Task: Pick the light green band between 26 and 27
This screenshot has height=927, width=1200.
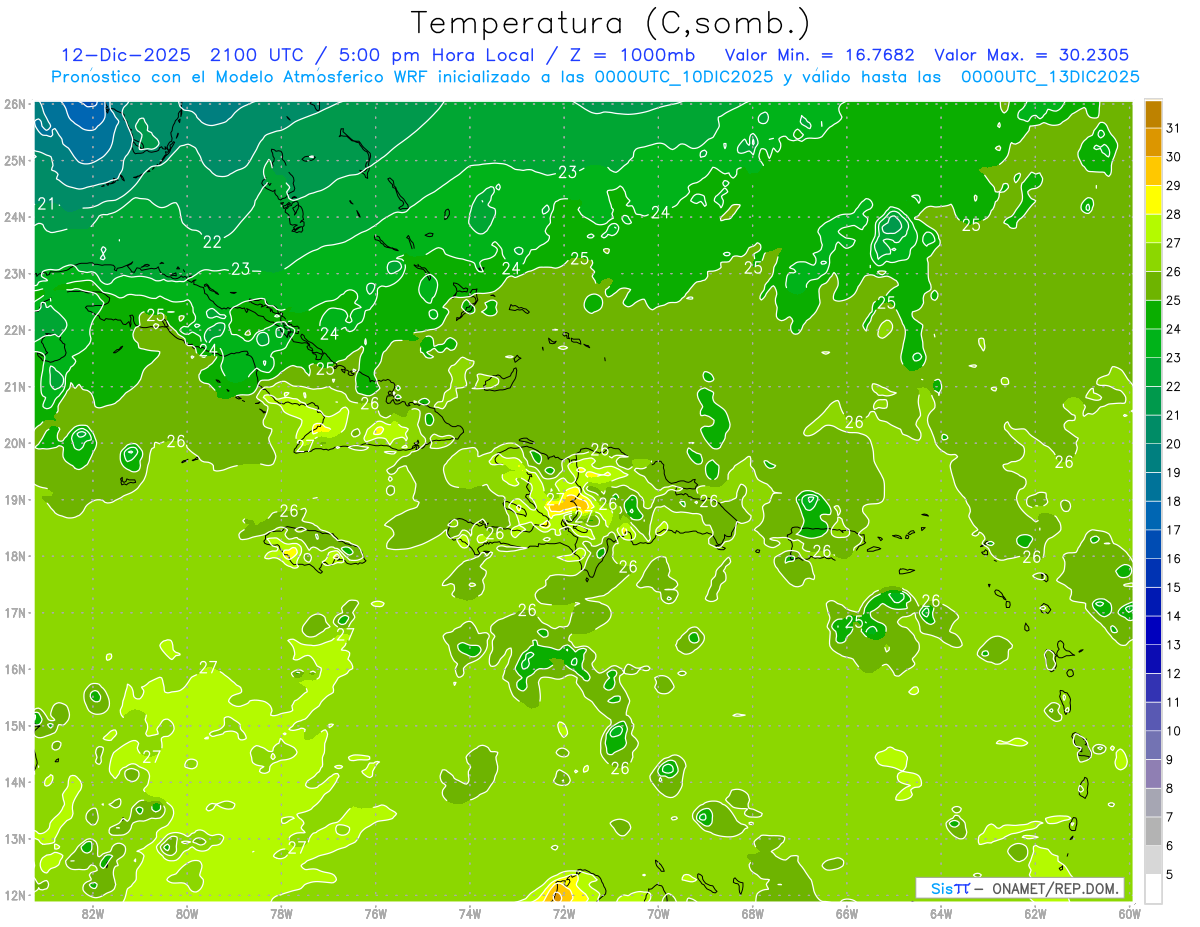Action: point(1153,257)
